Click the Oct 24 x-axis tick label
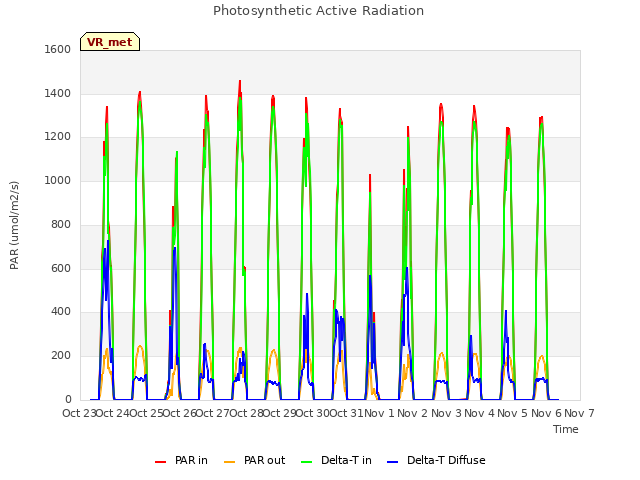 pyautogui.click(x=112, y=413)
